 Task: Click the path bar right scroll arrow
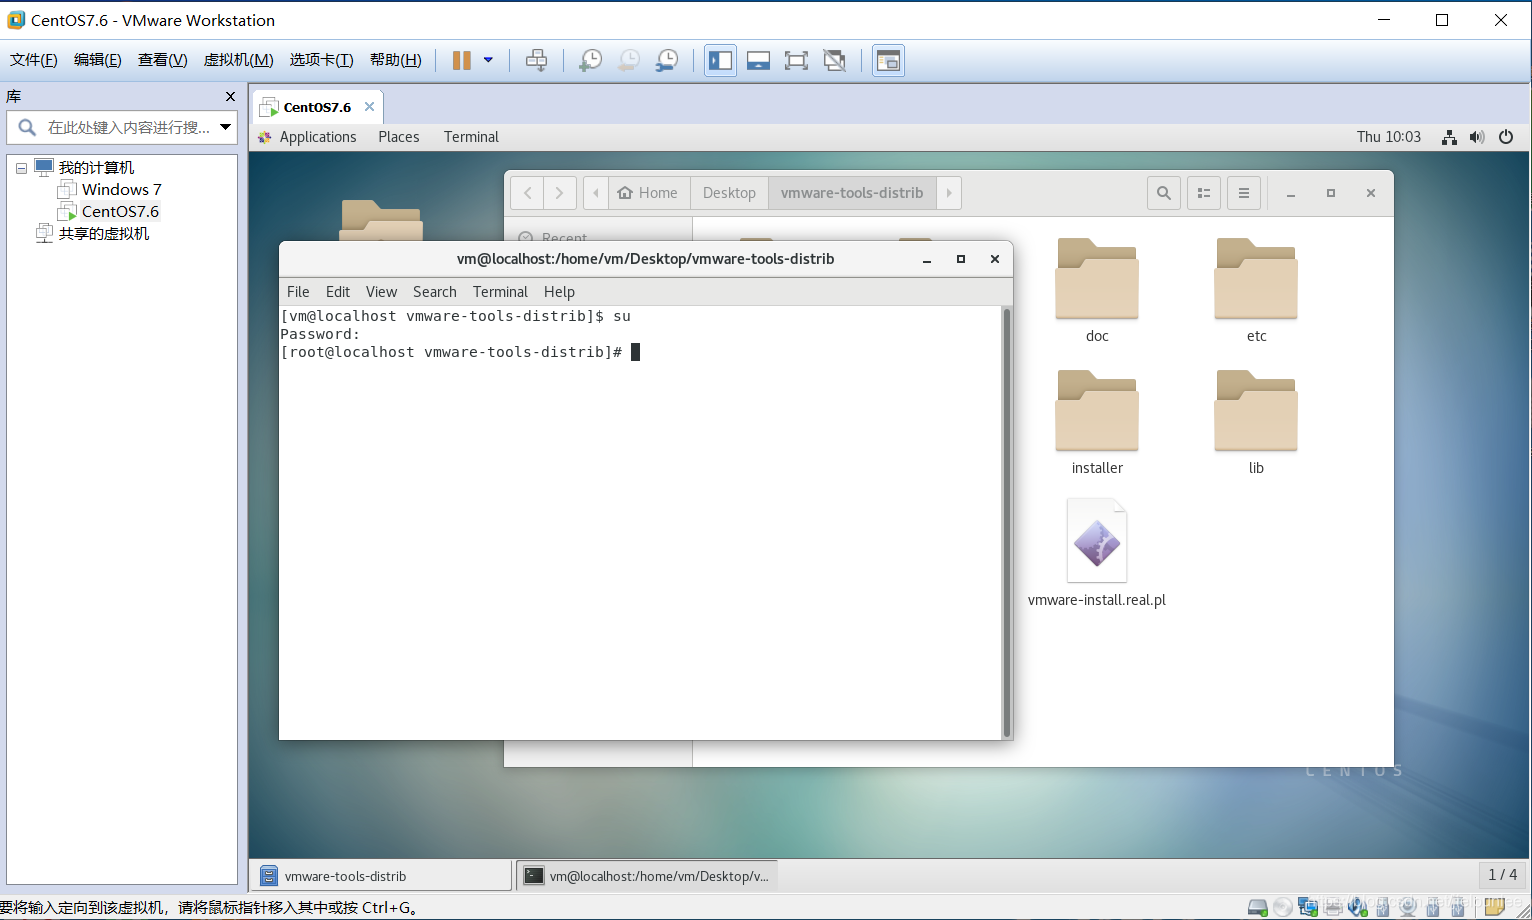pyautogui.click(x=949, y=193)
